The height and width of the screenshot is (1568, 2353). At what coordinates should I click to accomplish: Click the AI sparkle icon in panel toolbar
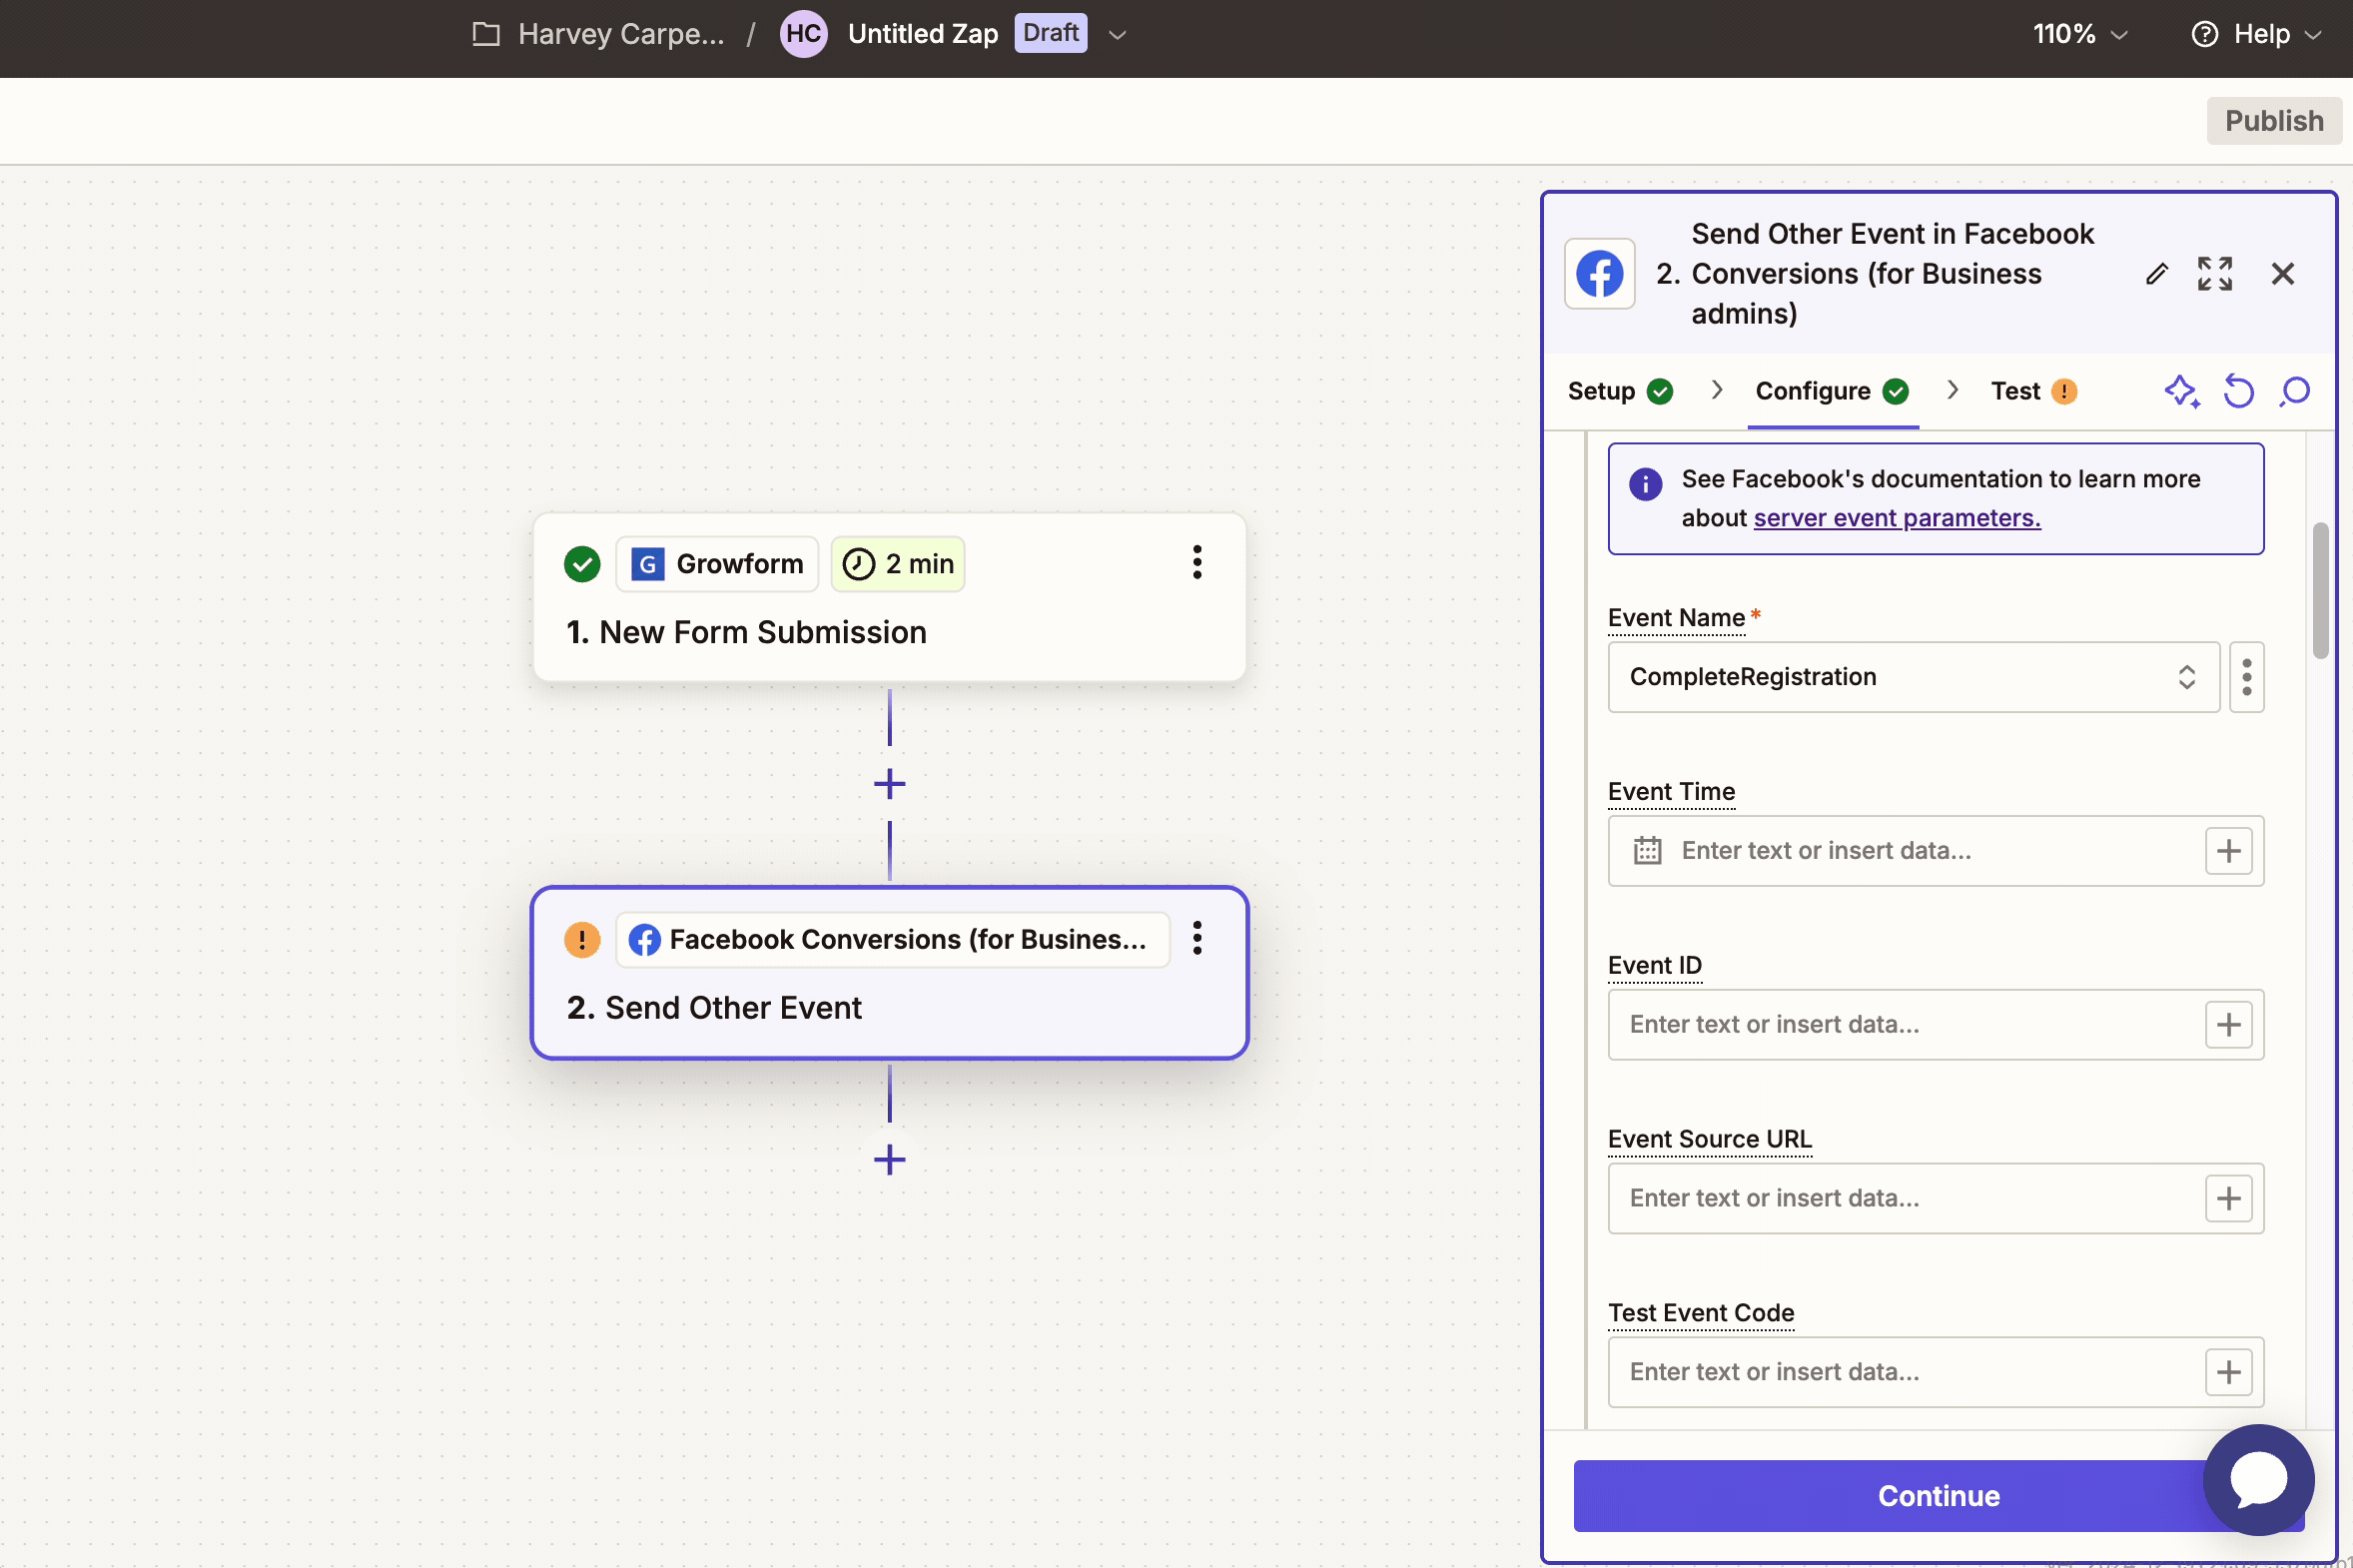pyautogui.click(x=2182, y=391)
